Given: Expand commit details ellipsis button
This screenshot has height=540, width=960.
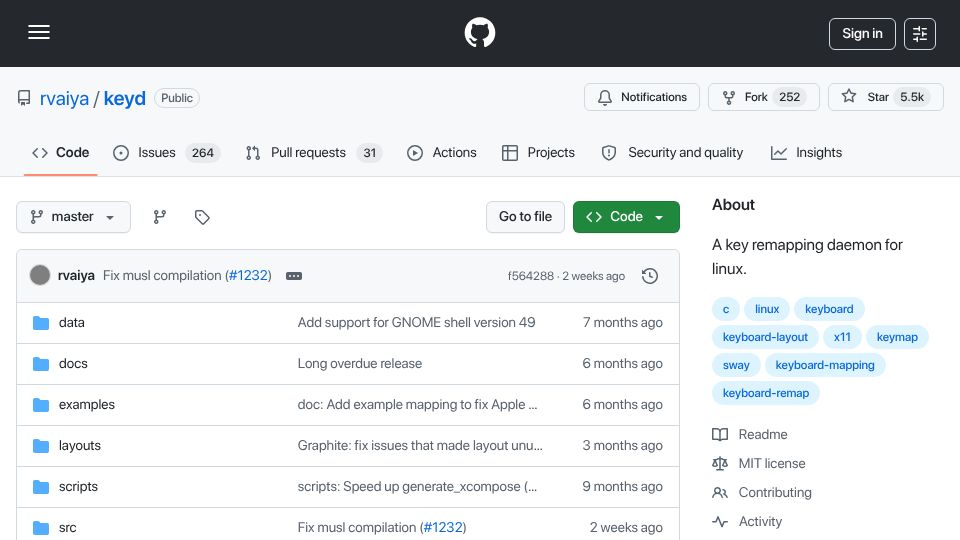Looking at the screenshot, I should [x=294, y=276].
